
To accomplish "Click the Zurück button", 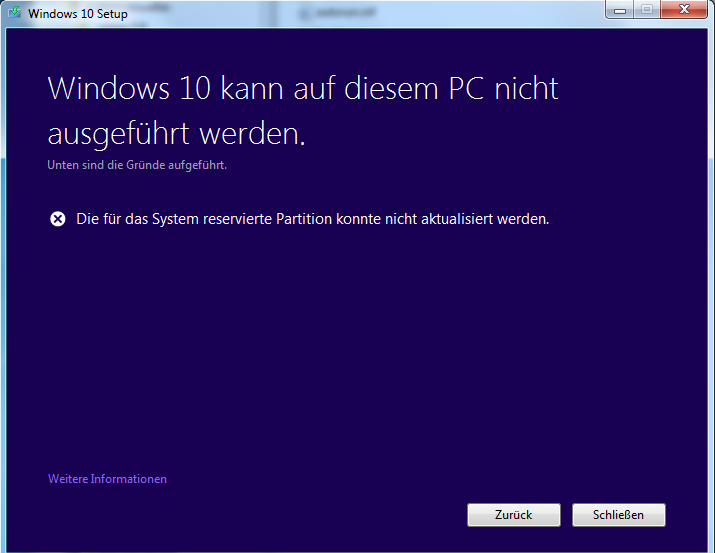I will point(513,515).
